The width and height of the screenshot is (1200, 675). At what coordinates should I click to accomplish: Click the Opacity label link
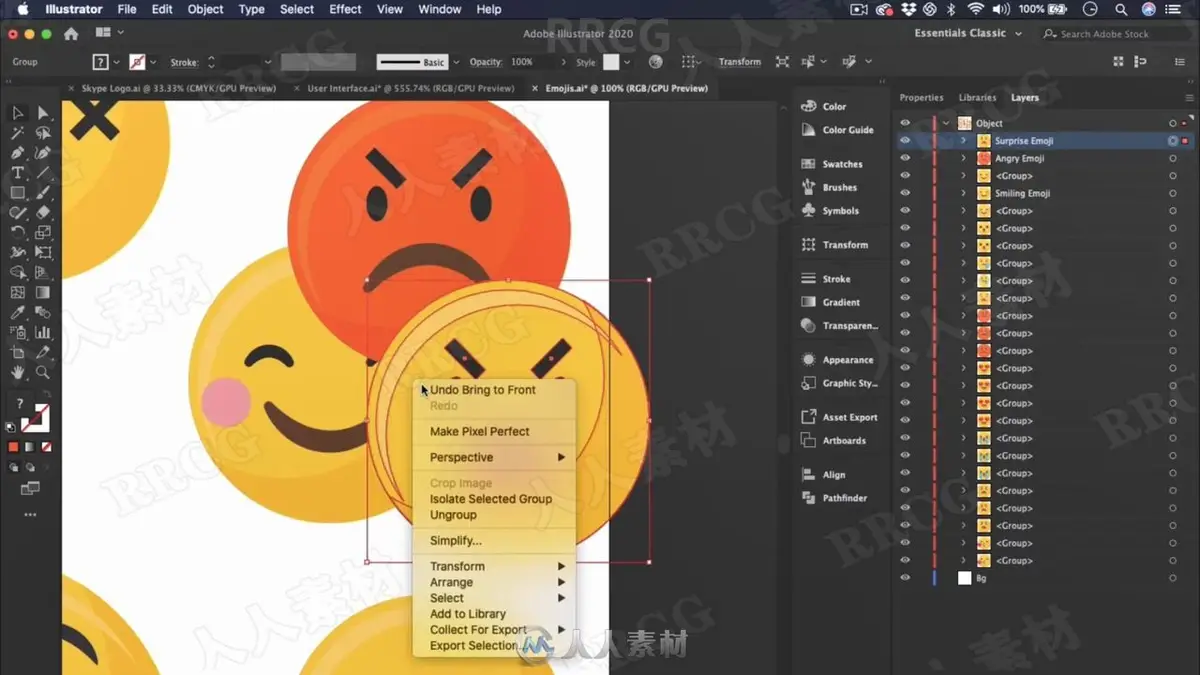(485, 62)
